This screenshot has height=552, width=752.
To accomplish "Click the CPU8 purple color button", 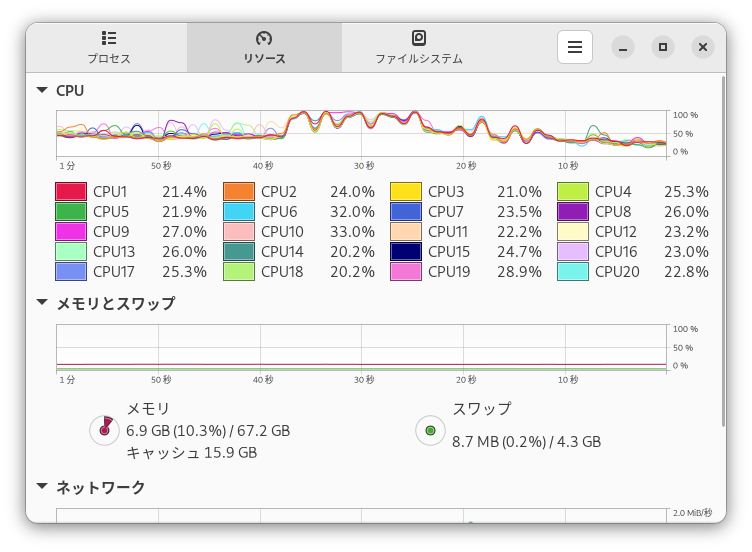I will [x=573, y=211].
